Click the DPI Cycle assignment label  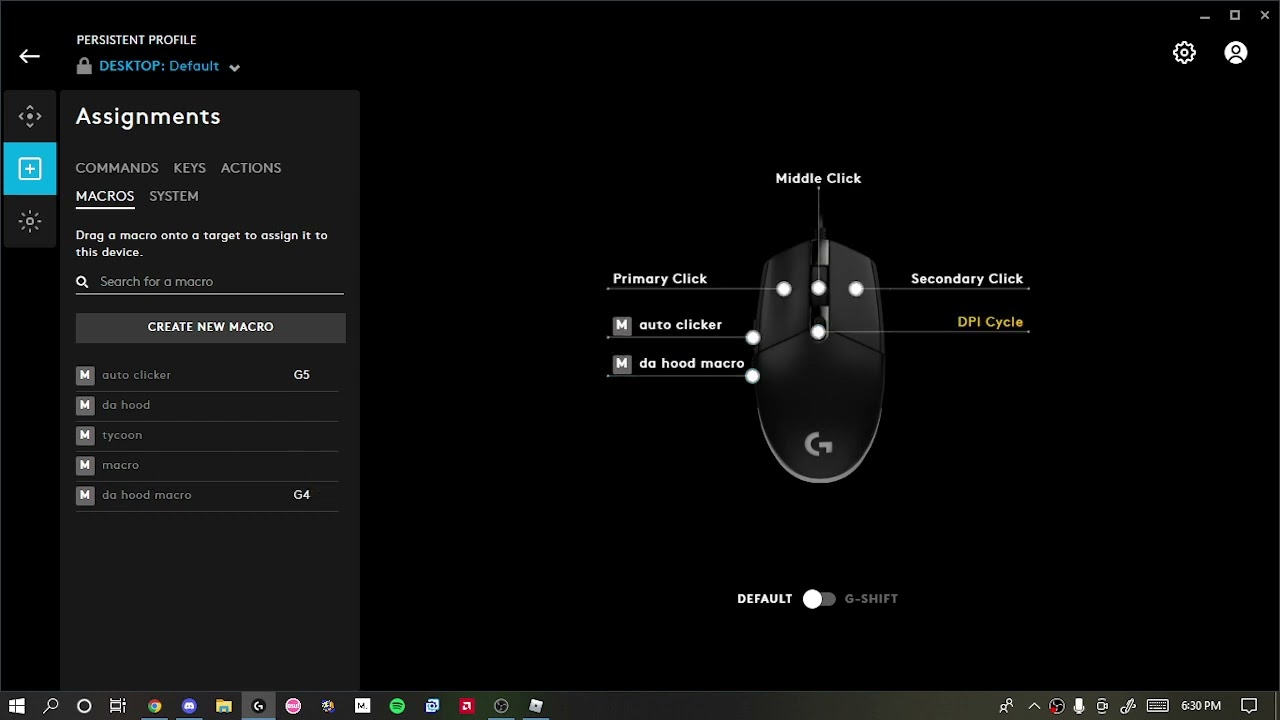click(x=990, y=322)
